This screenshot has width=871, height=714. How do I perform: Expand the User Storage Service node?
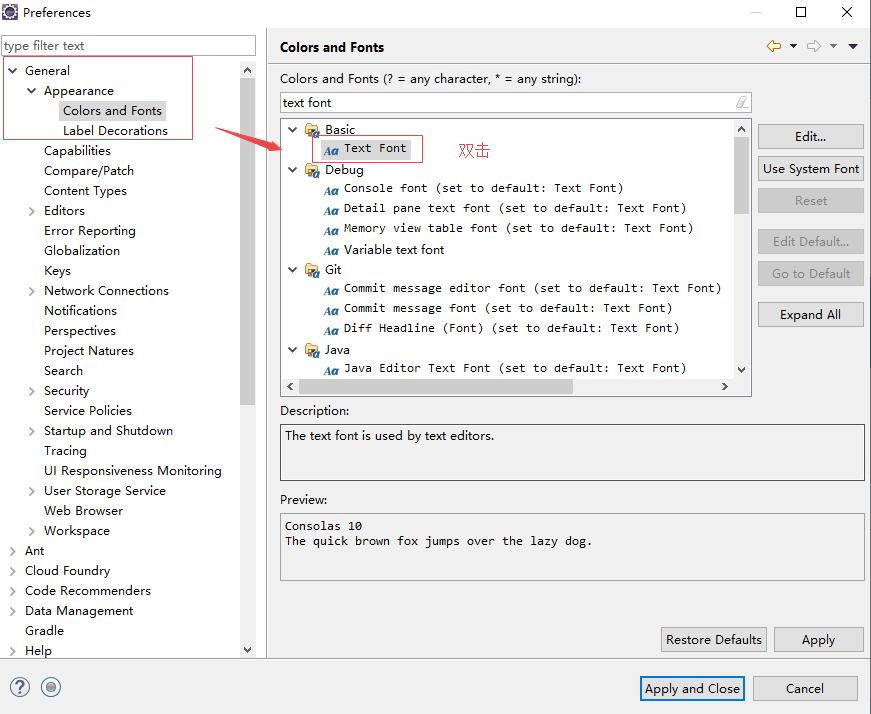click(x=32, y=491)
